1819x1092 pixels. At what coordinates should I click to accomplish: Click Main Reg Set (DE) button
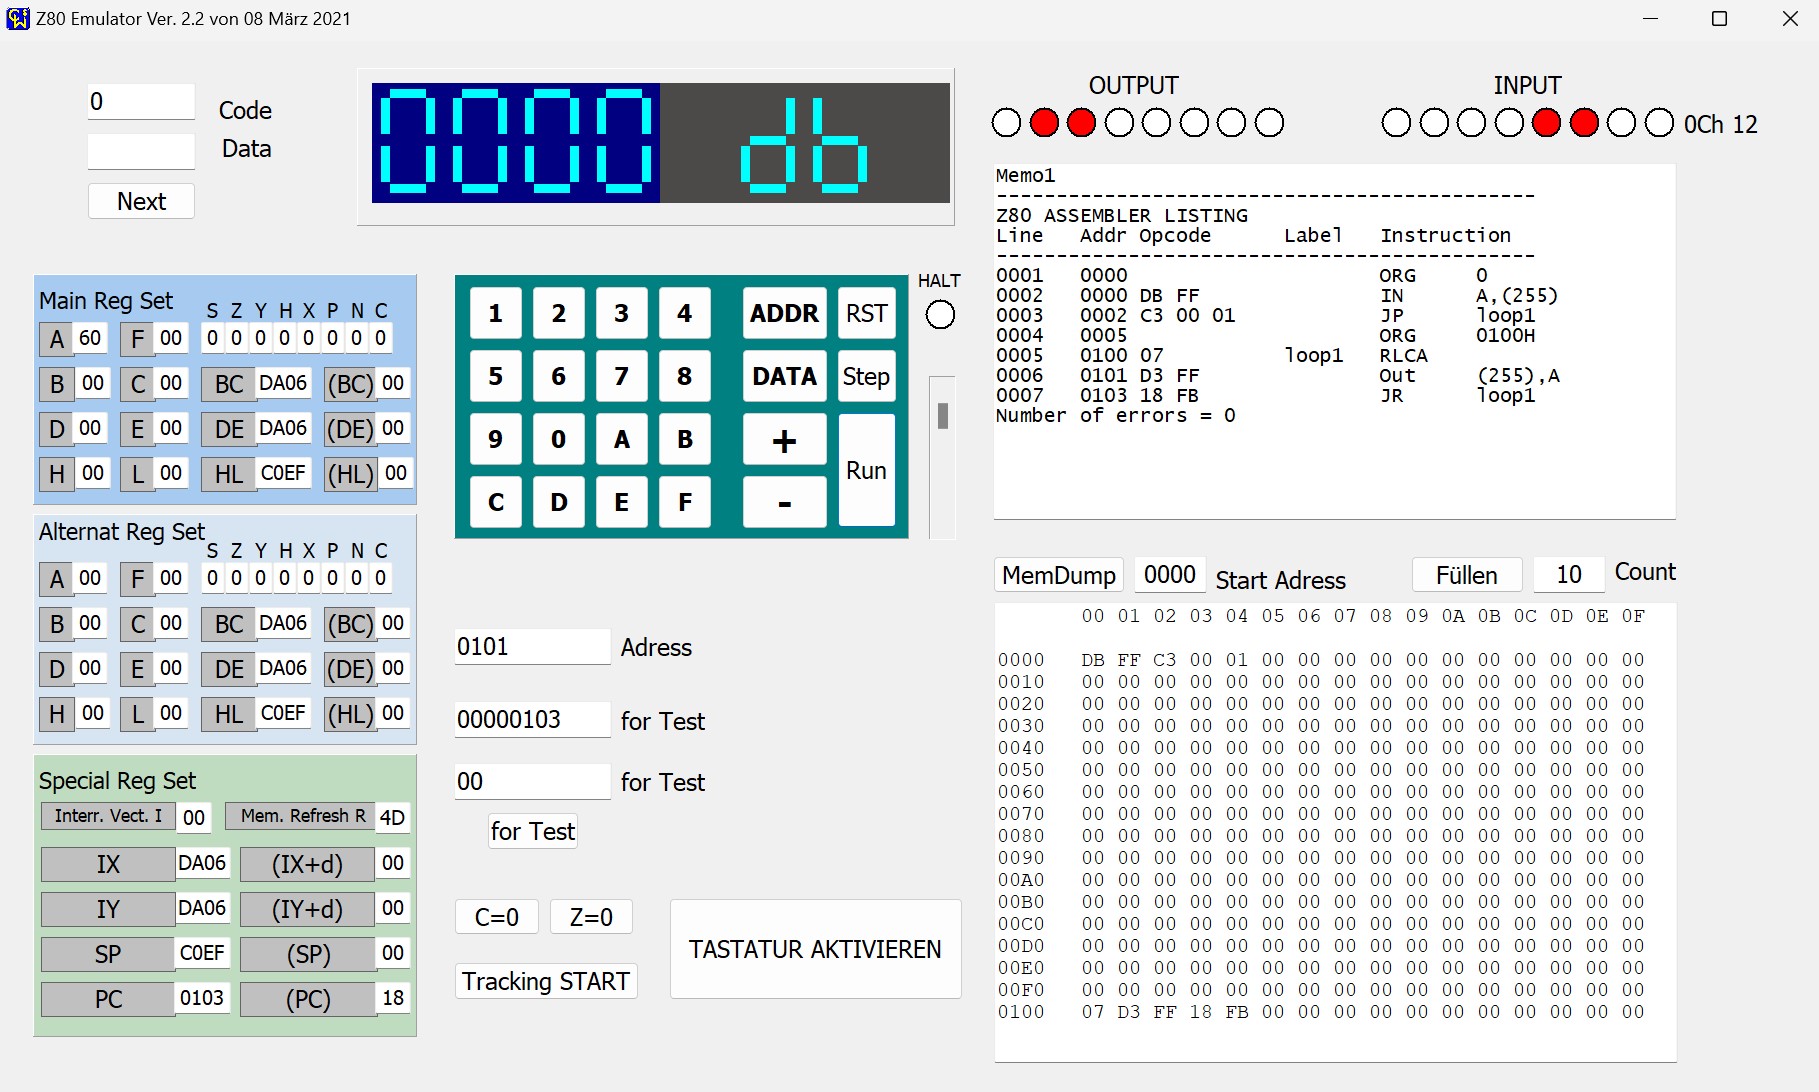pos(350,429)
